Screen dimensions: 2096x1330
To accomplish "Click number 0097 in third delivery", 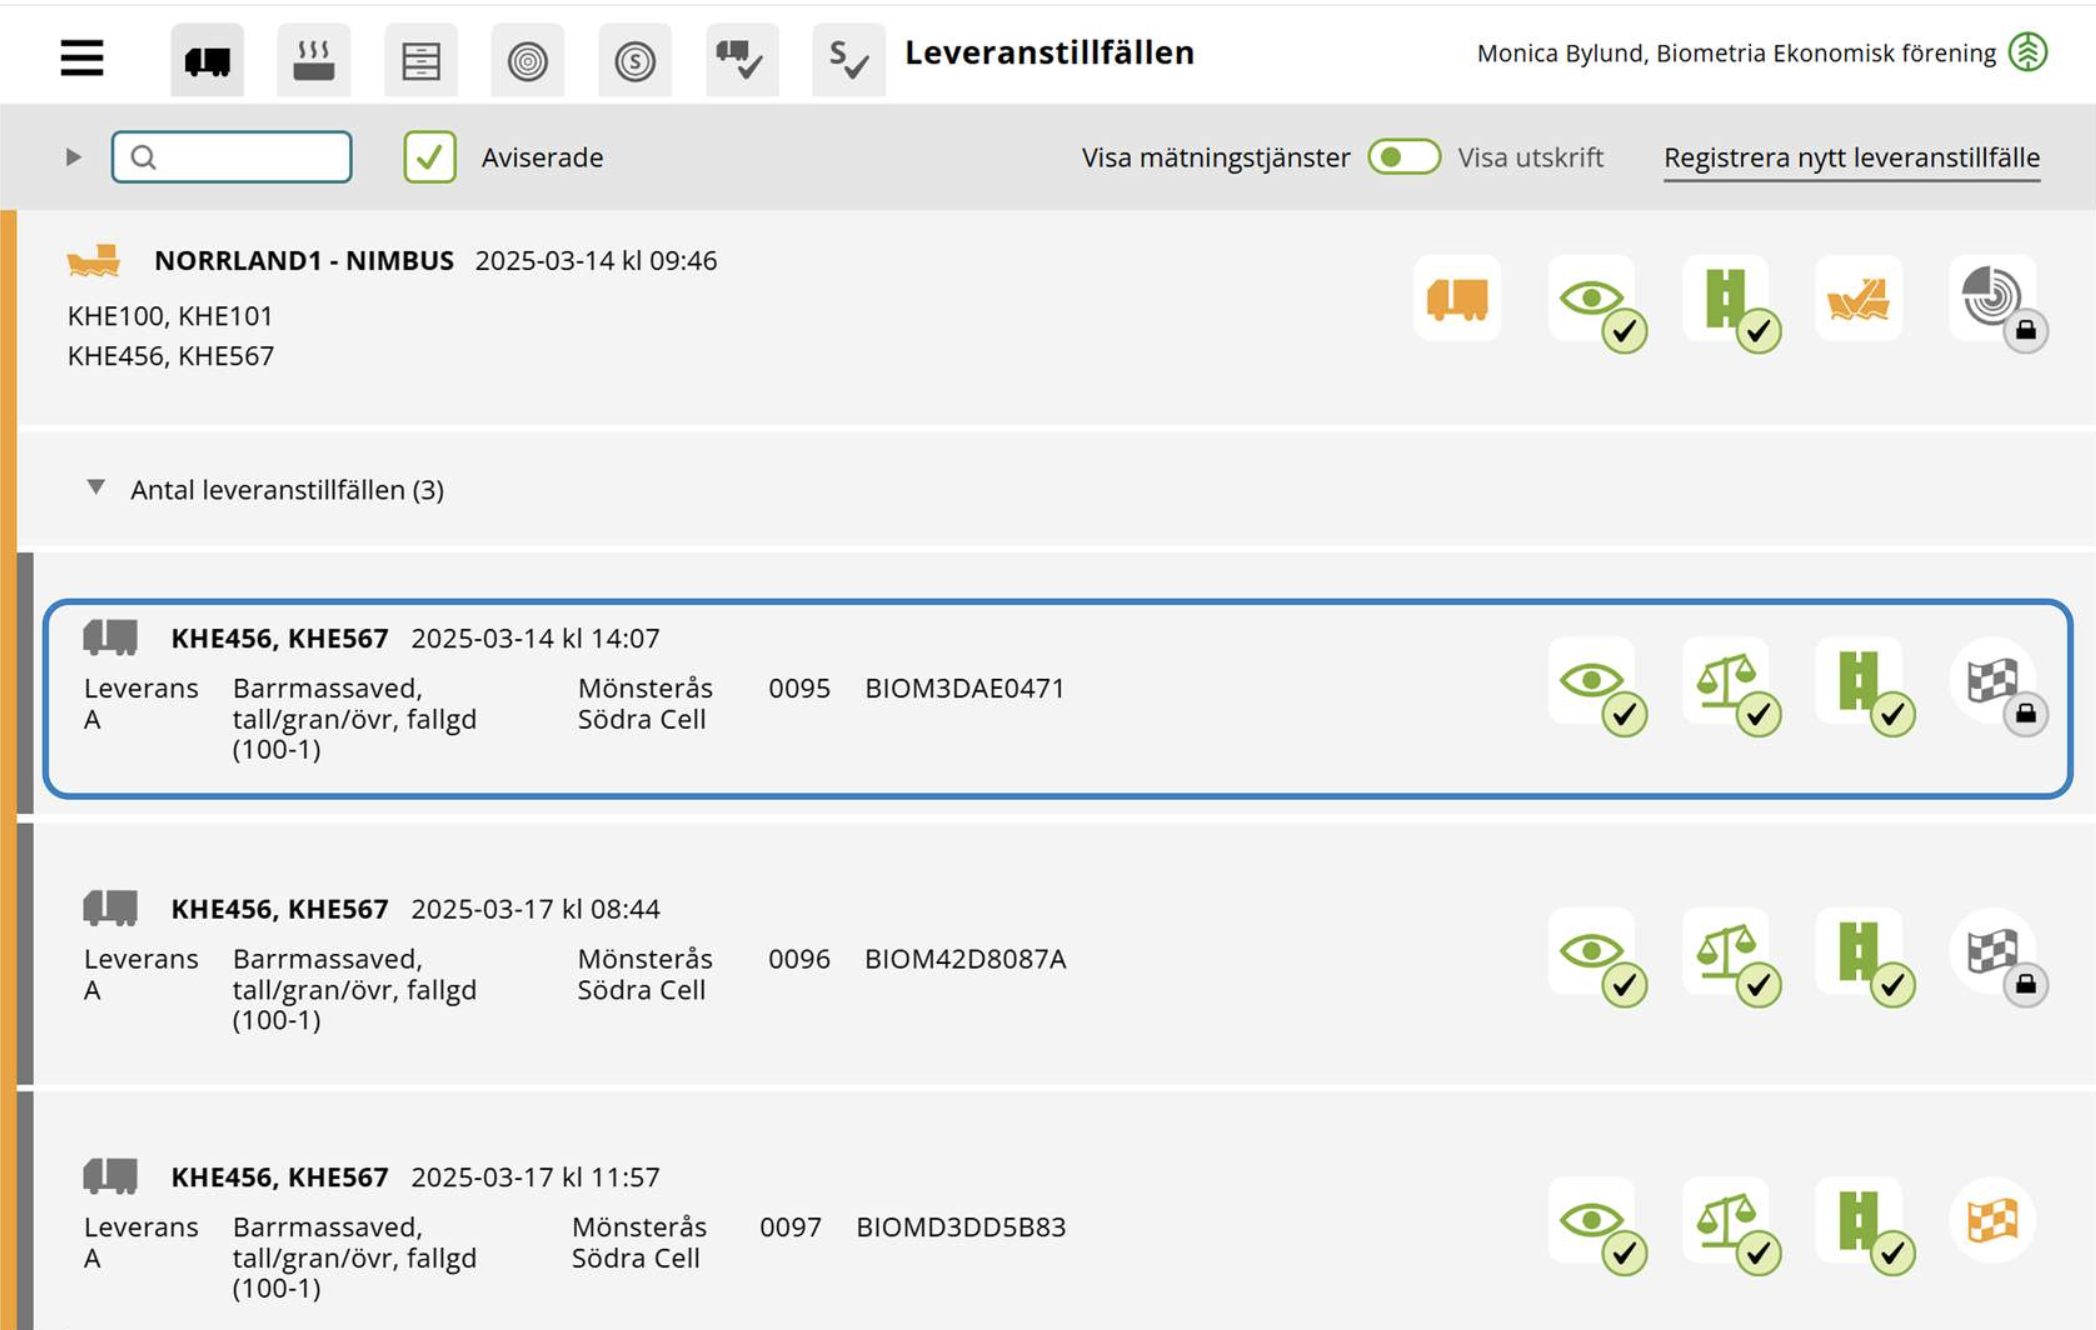I will tap(790, 1227).
